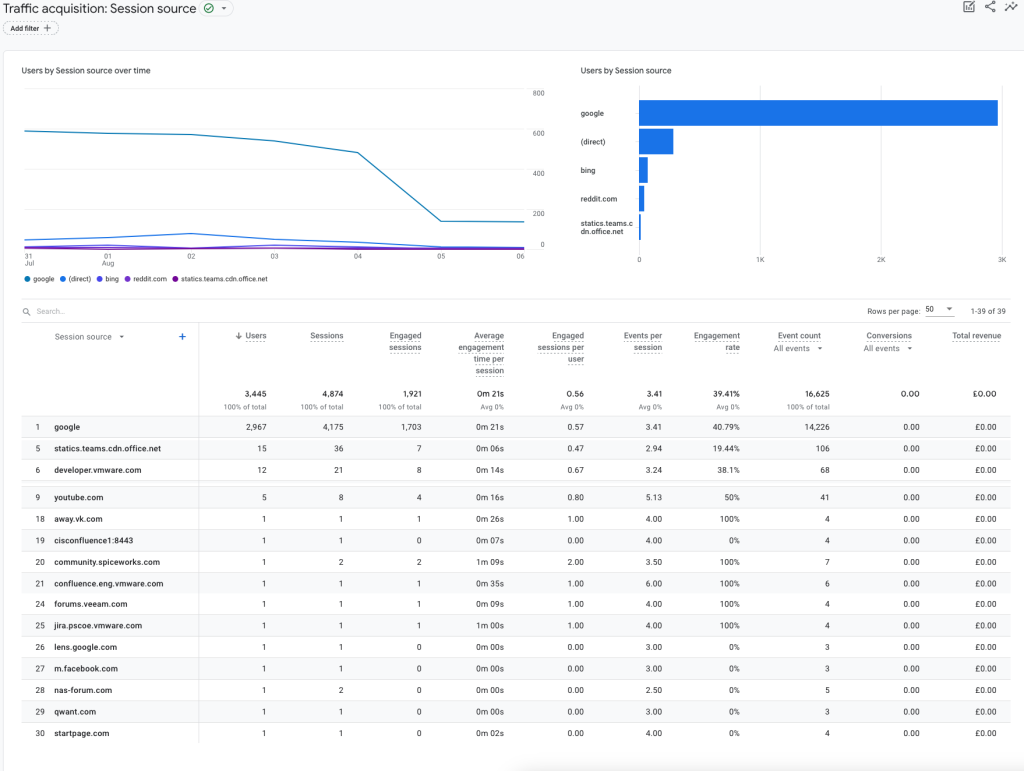Open the report title dropdown arrow
Image resolution: width=1024 pixels, height=771 pixels.
(x=224, y=8)
